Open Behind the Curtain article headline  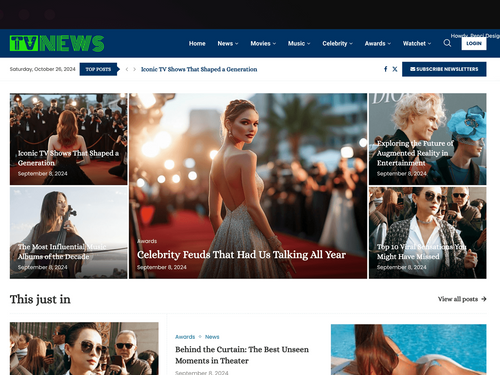242,355
